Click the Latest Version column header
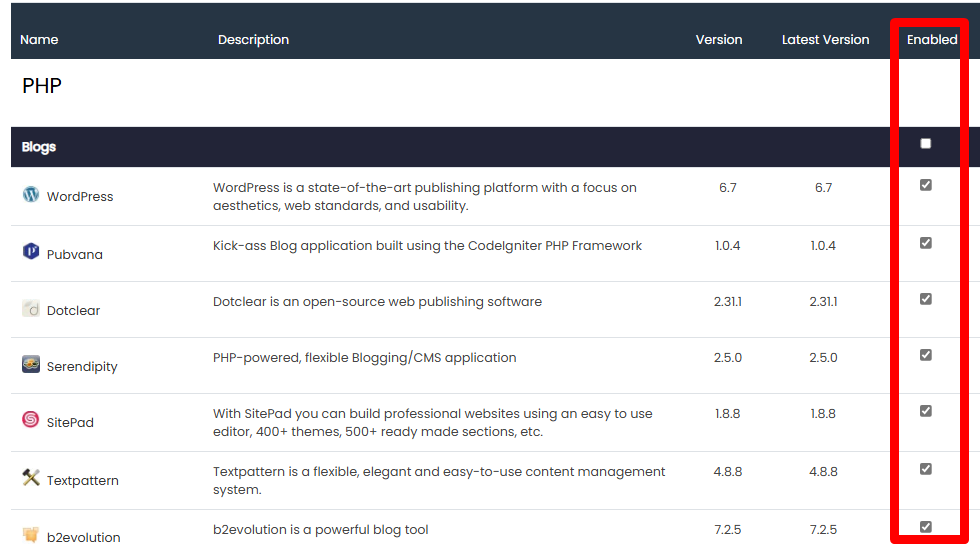Viewport: 980px width, 548px height. [x=825, y=39]
